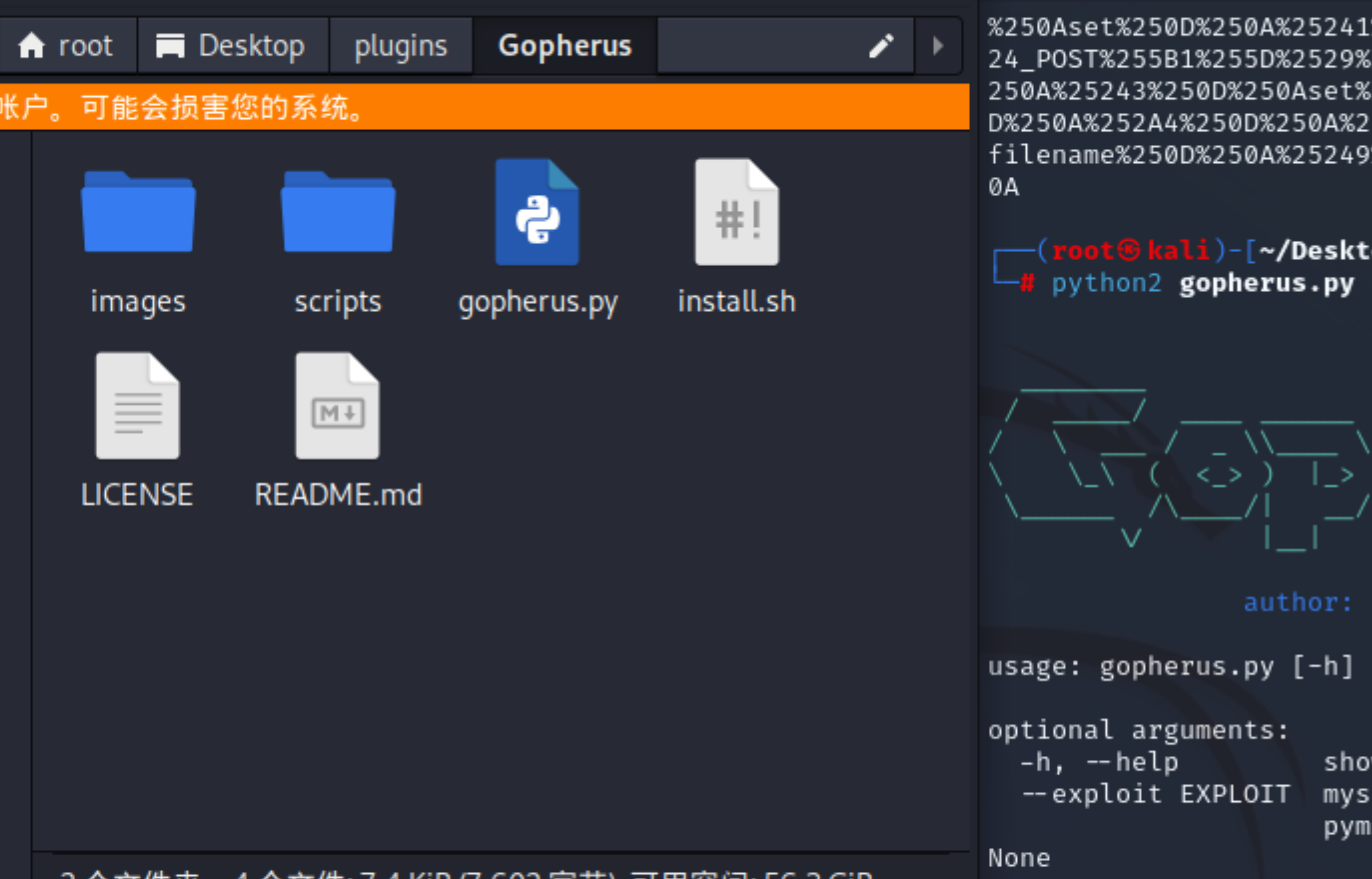The height and width of the screenshot is (879, 1372).
Task: Select the LICENSE text file icon
Action: click(x=138, y=405)
